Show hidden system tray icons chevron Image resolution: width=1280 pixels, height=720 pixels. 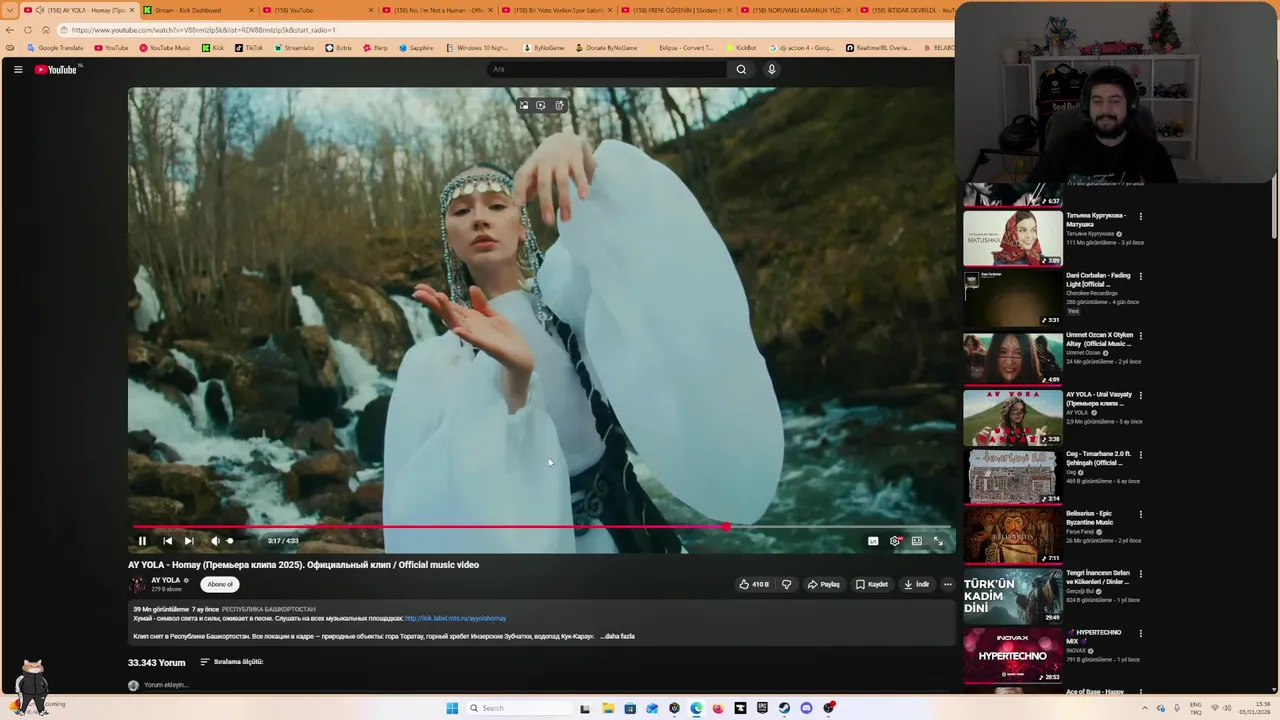click(1145, 708)
